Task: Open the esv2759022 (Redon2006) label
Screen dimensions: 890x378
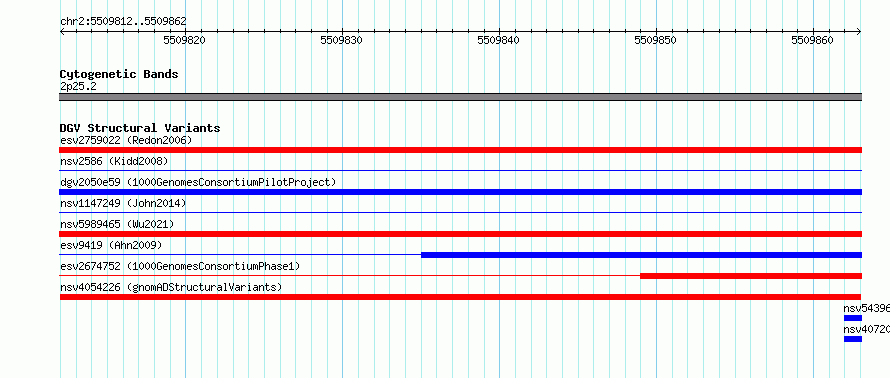Action: tap(126, 140)
